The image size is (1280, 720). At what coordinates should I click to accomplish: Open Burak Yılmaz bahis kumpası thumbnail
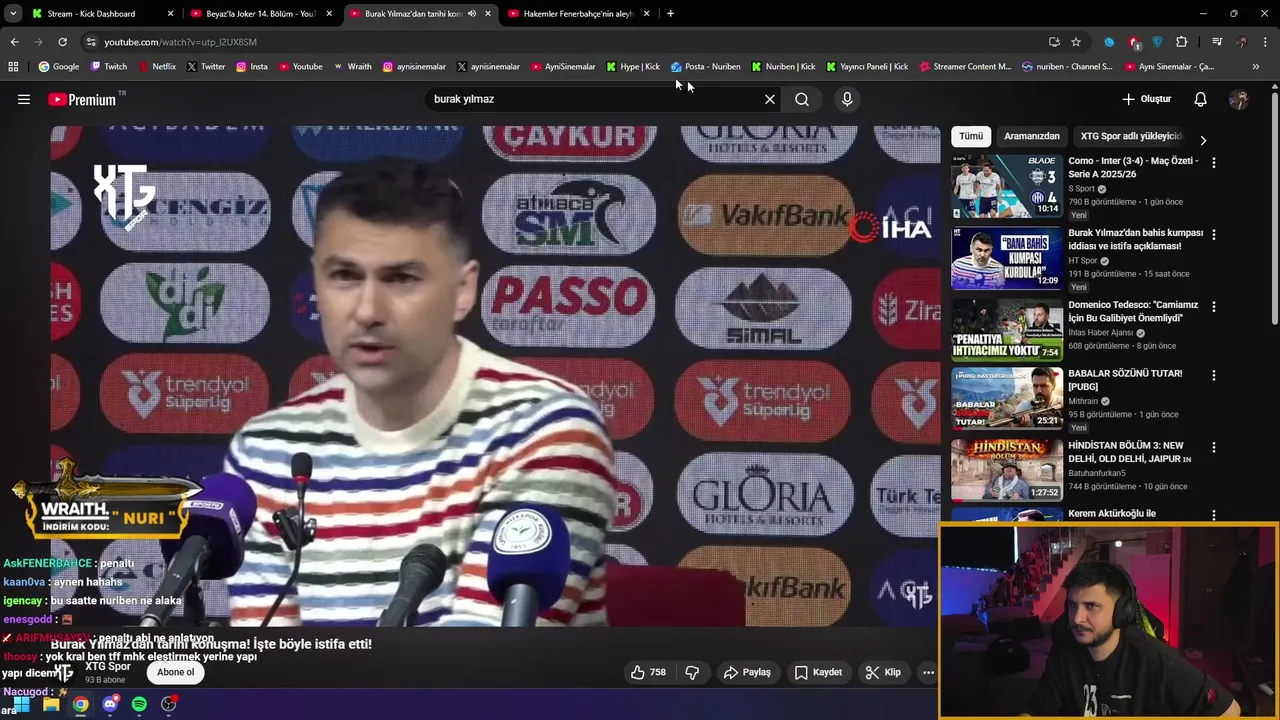coord(1006,258)
